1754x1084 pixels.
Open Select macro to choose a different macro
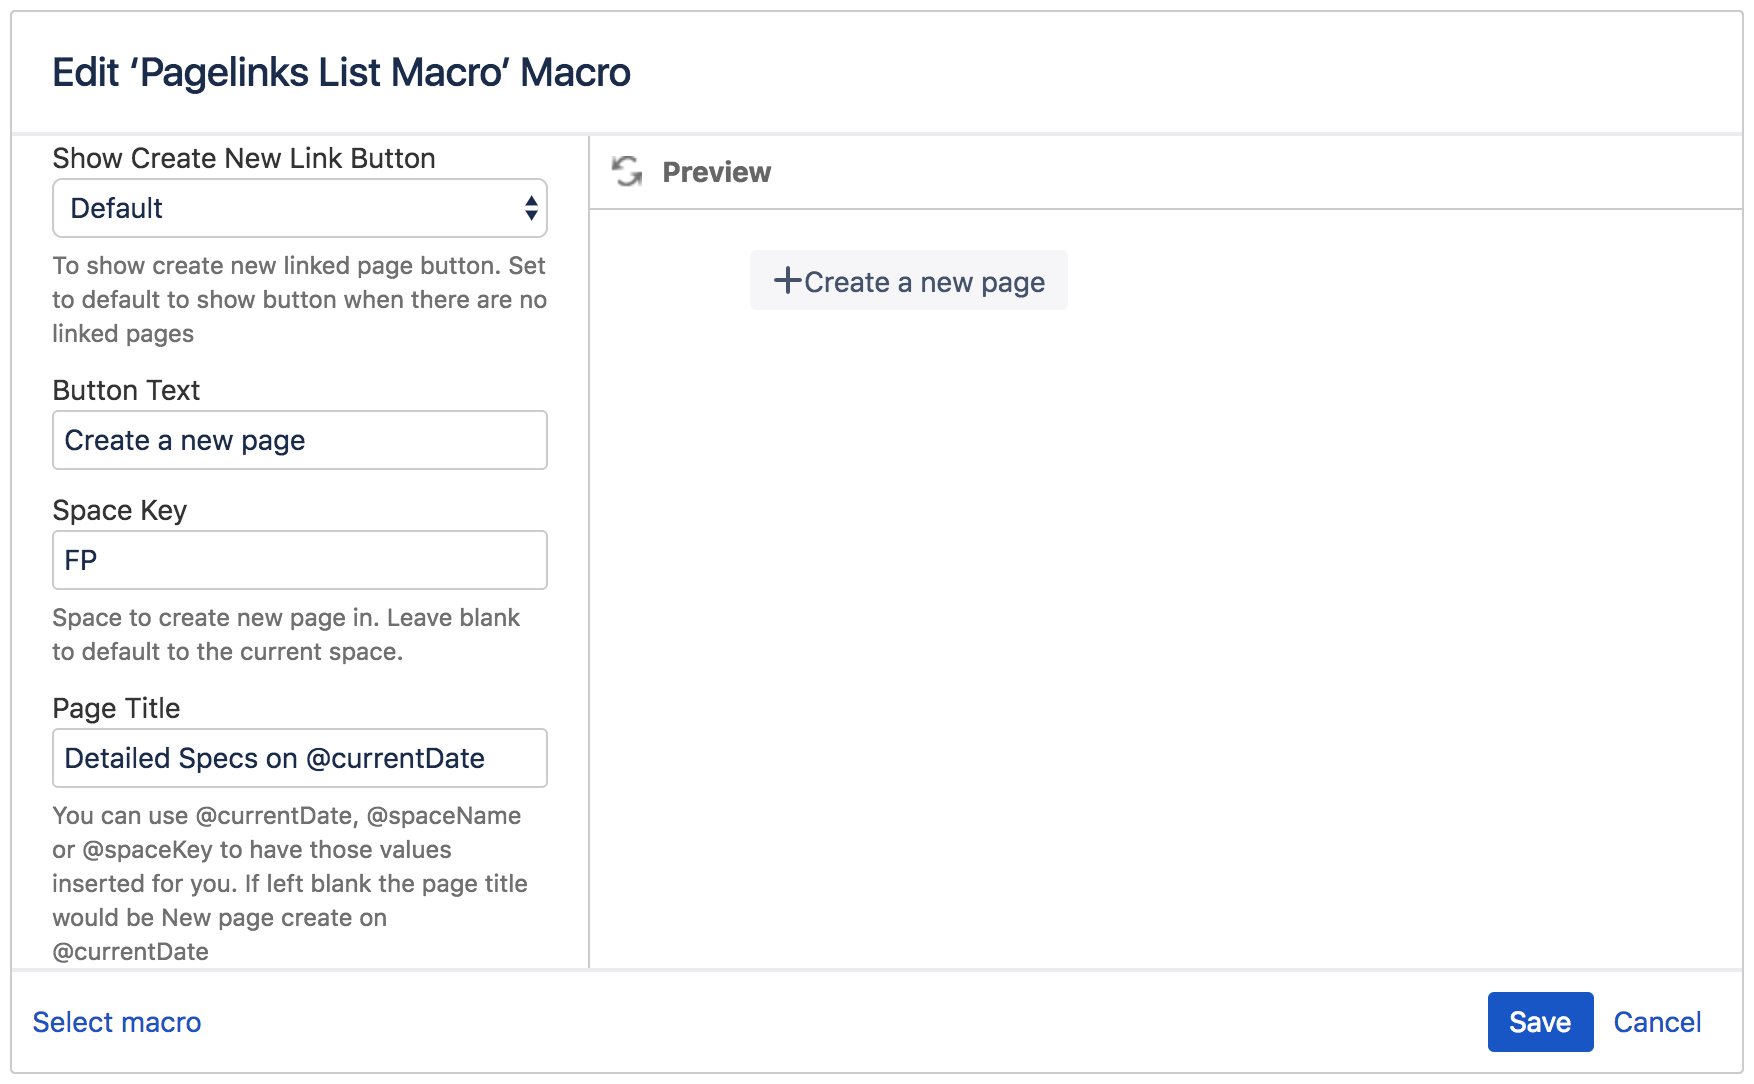116,1022
